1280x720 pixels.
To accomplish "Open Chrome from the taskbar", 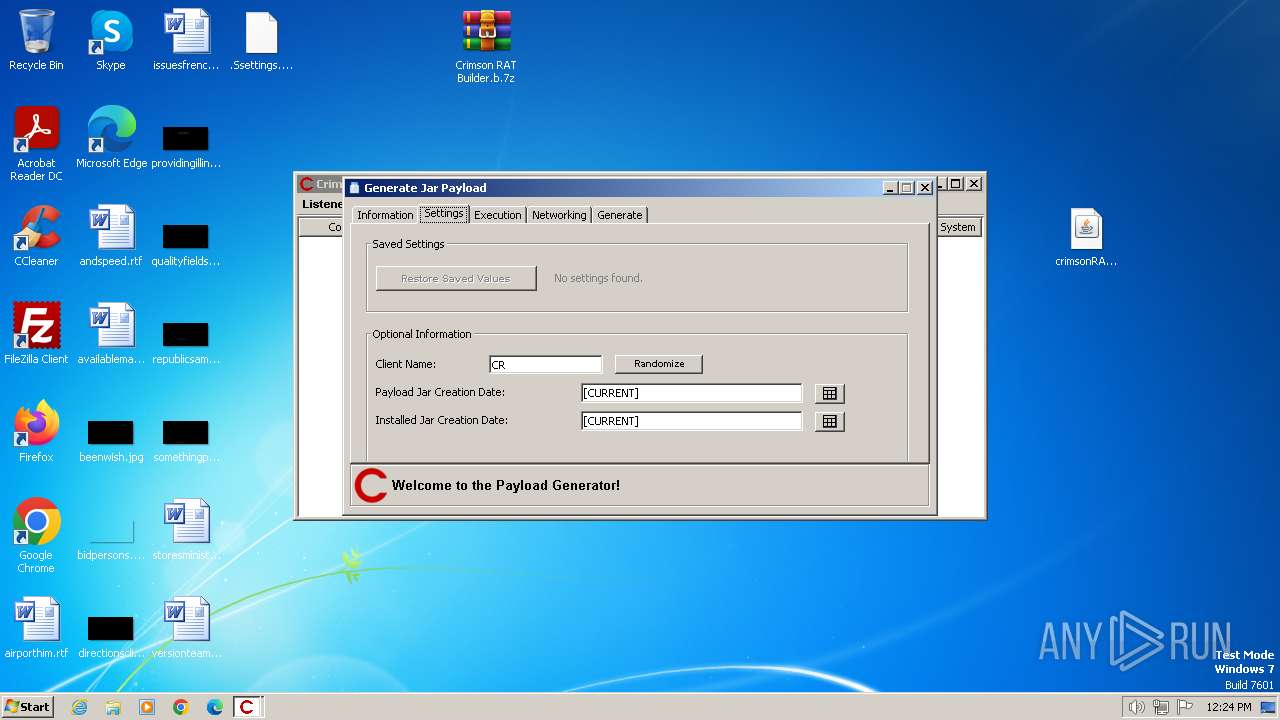I will coord(181,707).
